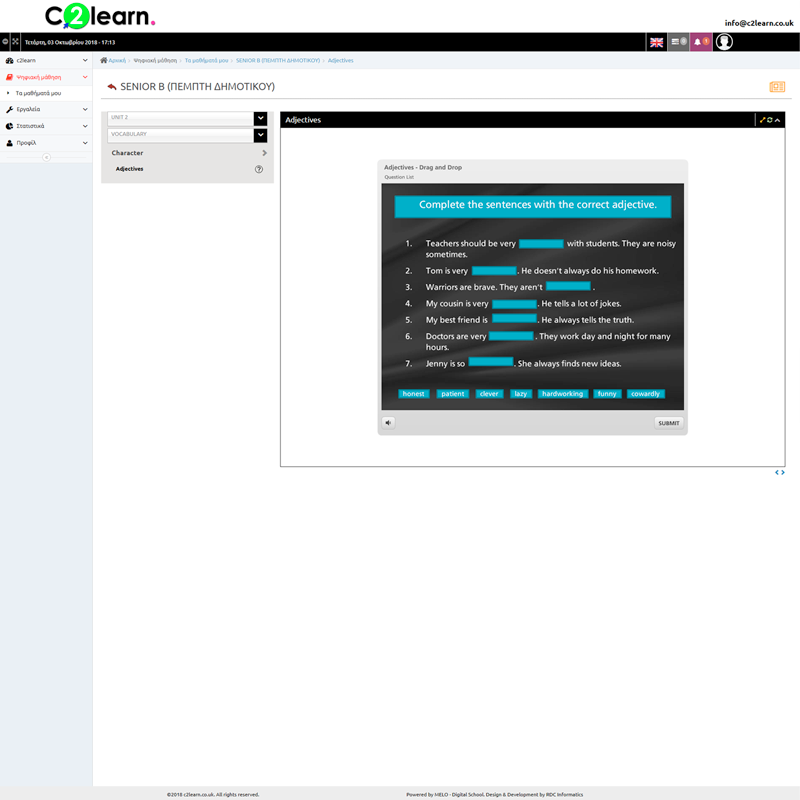The image size is (800, 800).
Task: Open the notifications bell icon
Action: [x=701, y=42]
